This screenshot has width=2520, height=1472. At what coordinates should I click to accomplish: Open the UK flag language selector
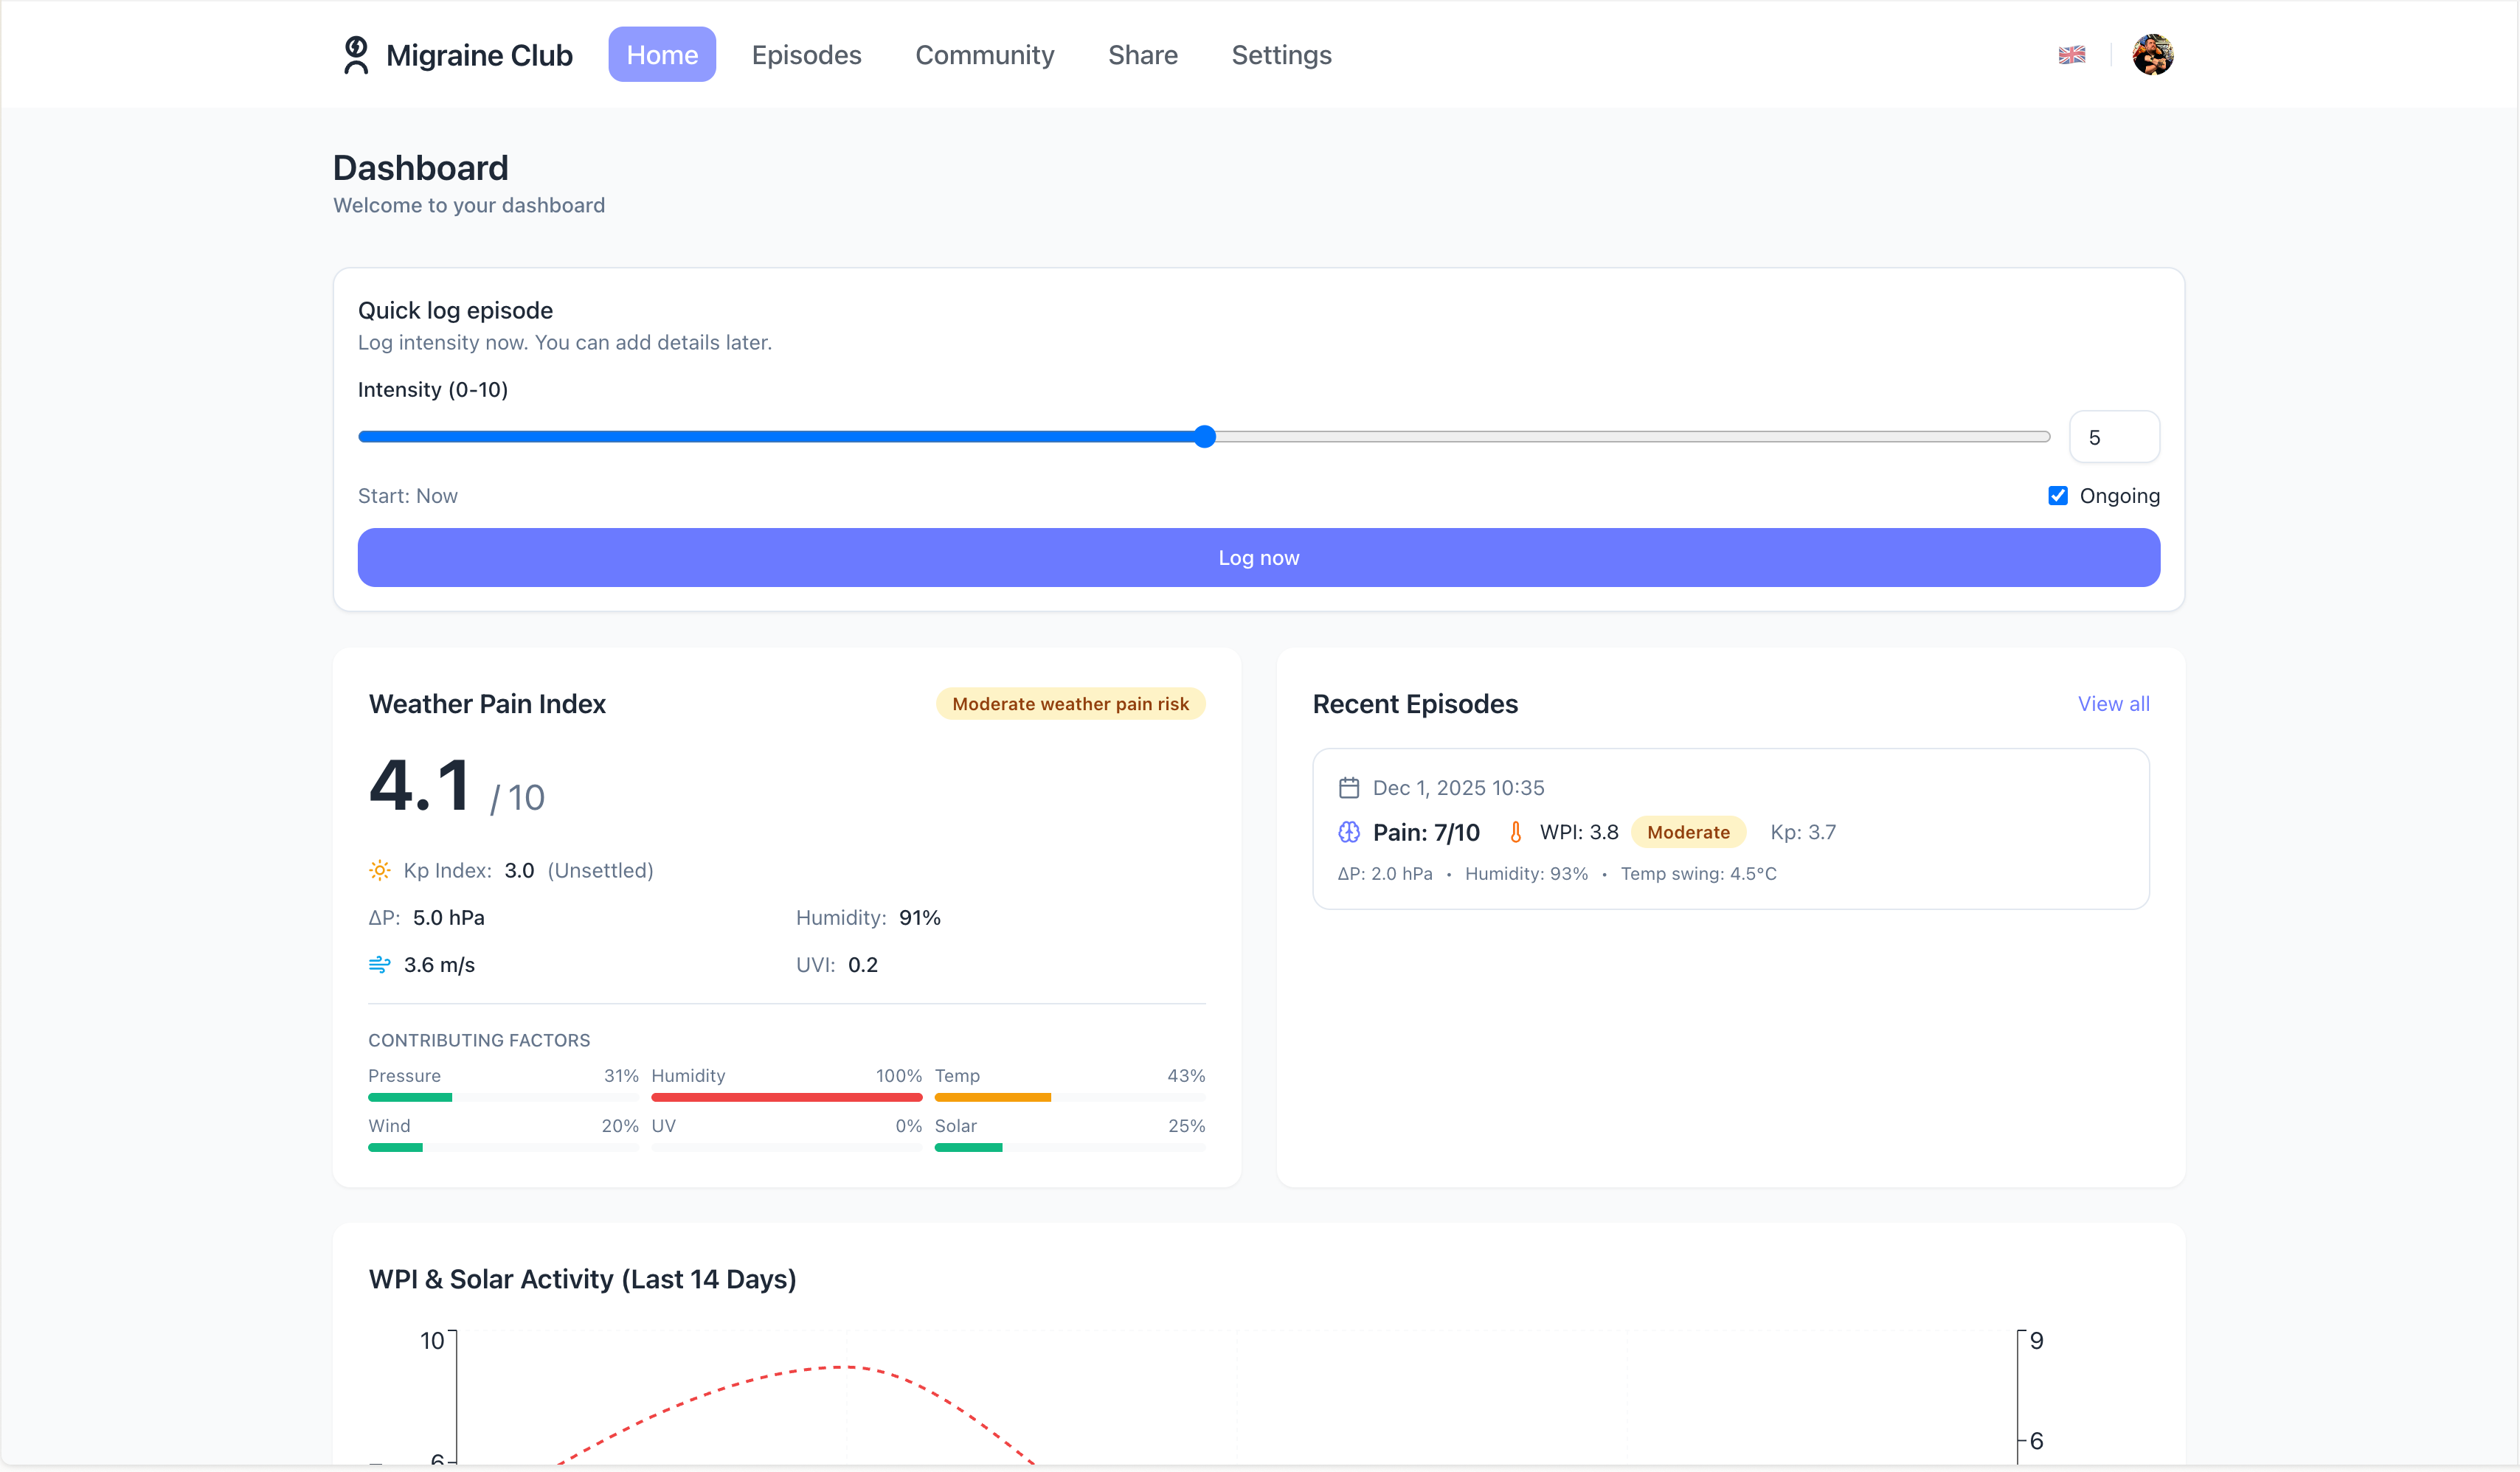tap(2071, 55)
